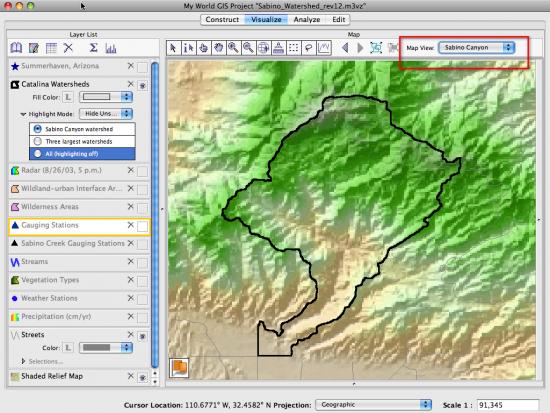Remove the Gauging Stations layer with X
Image resolution: width=550 pixels, height=413 pixels.
(x=130, y=225)
